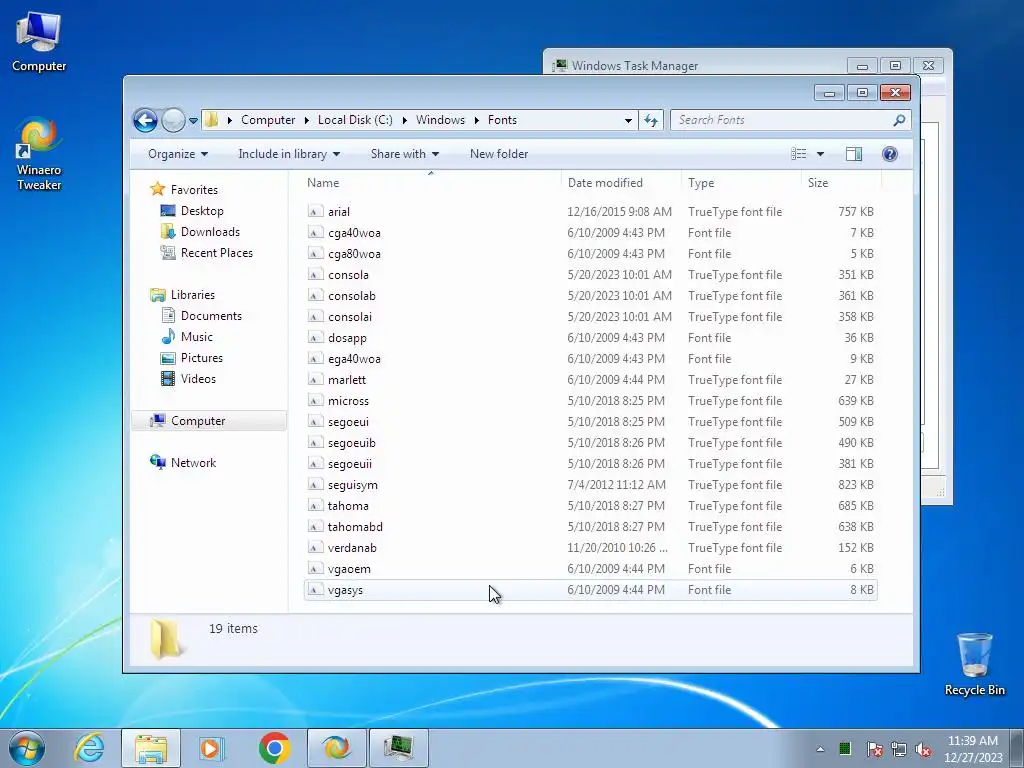The width and height of the screenshot is (1024, 768).
Task: Select the consolab file name
Action: tap(351, 296)
